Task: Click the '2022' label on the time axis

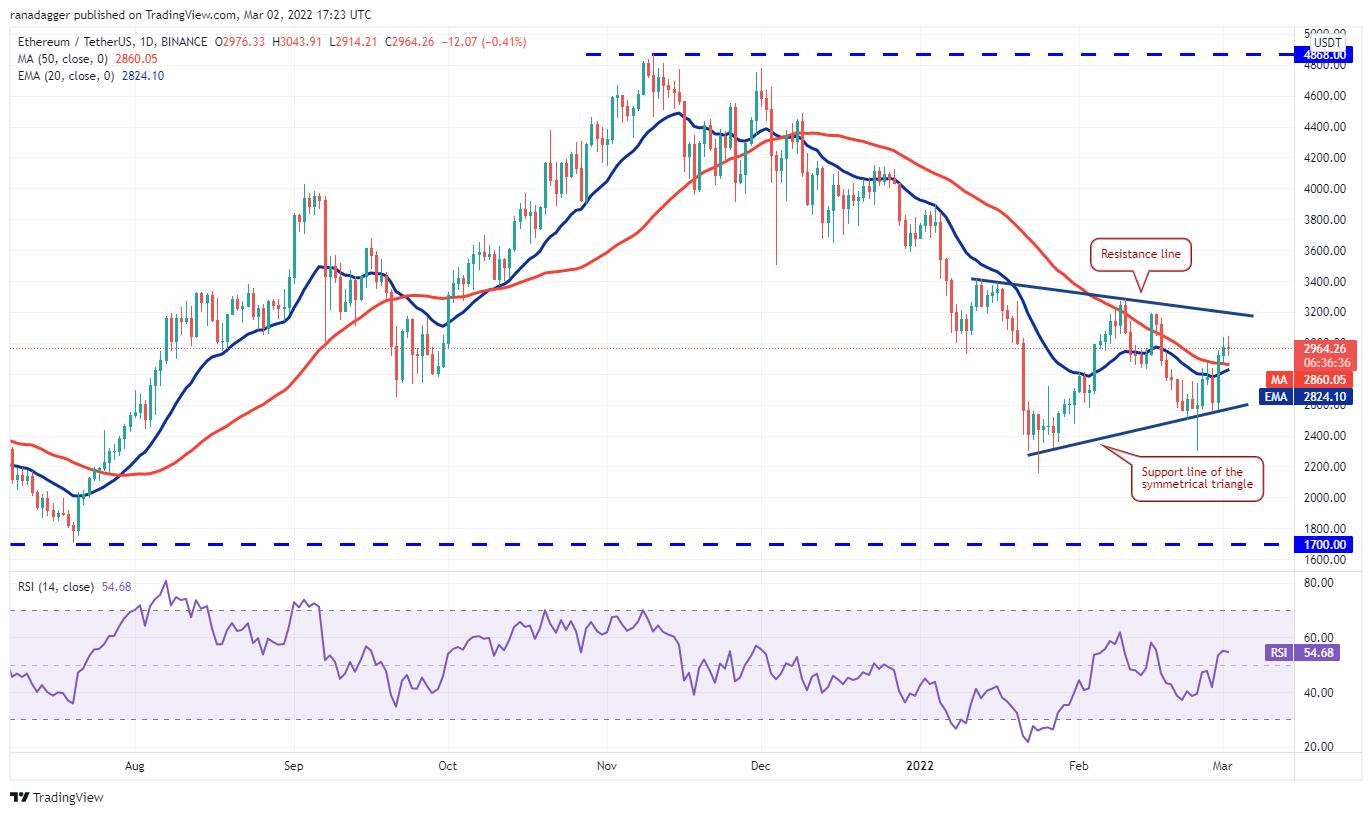Action: pyautogui.click(x=918, y=765)
